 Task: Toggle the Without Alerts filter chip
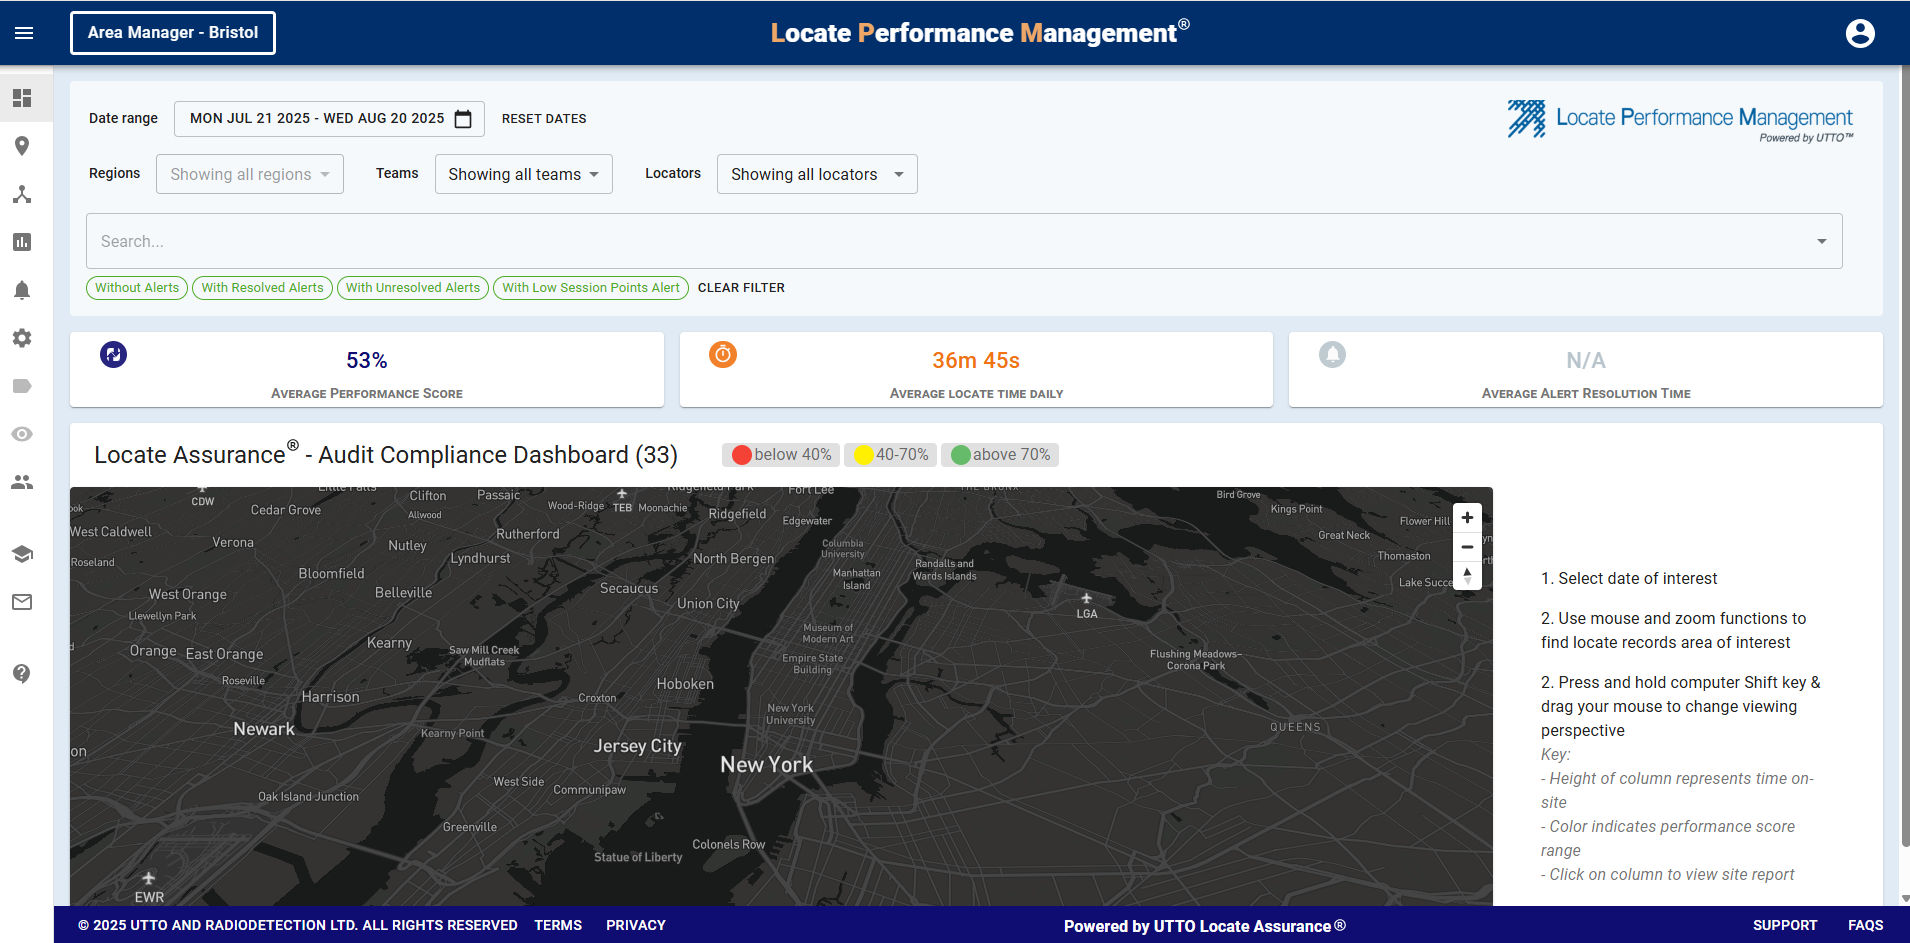137,288
